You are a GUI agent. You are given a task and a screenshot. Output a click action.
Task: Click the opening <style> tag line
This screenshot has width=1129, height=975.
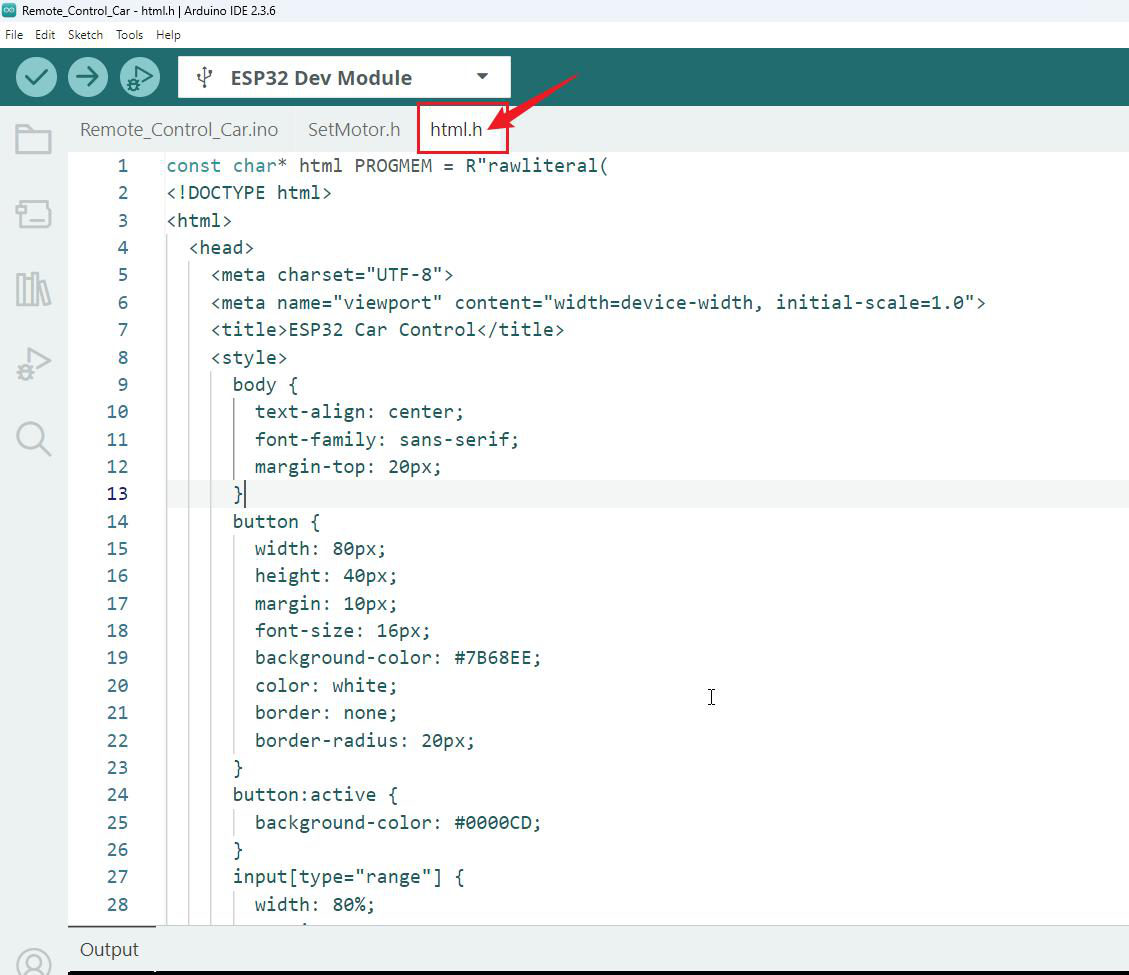tap(249, 357)
